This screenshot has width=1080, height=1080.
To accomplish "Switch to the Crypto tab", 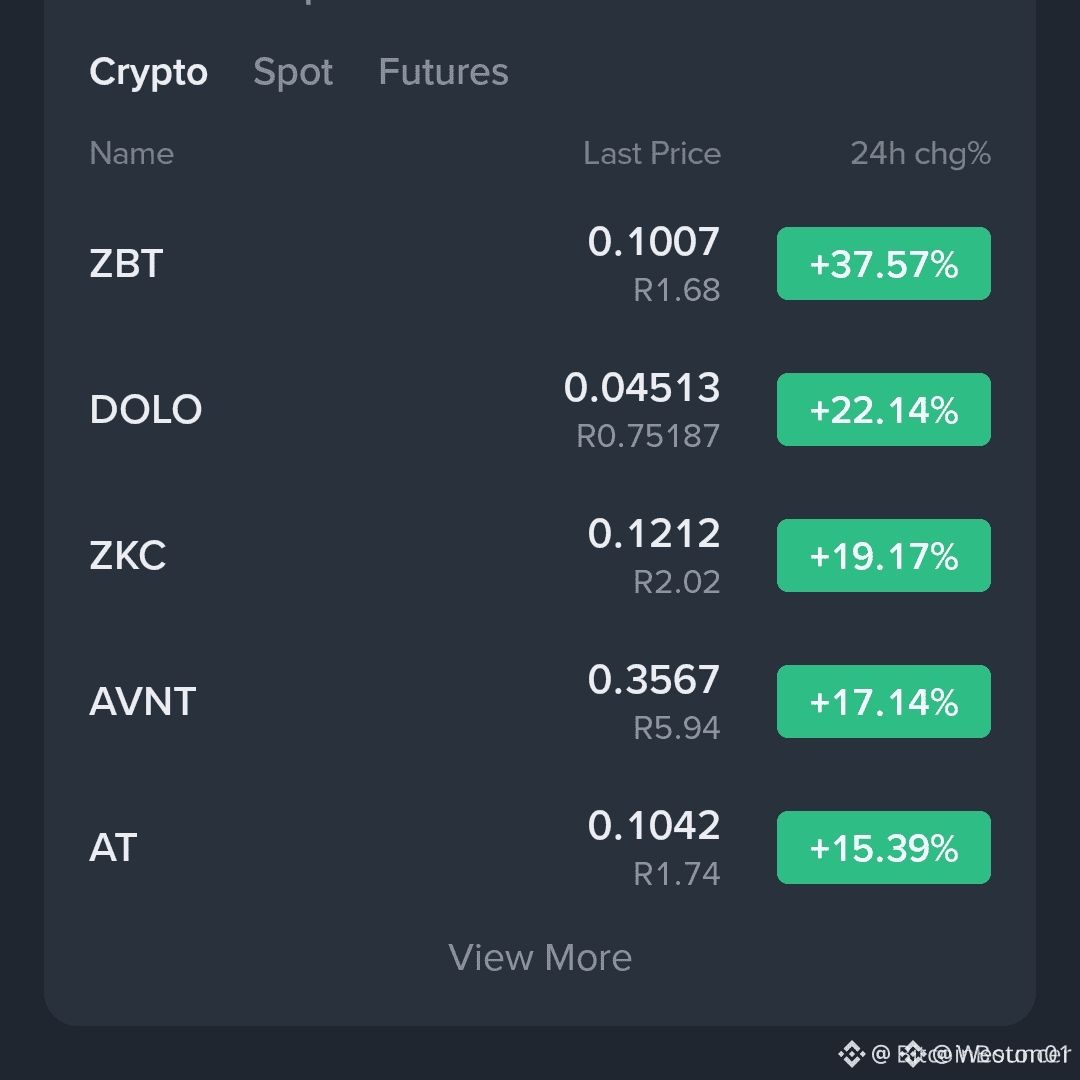I will (148, 73).
